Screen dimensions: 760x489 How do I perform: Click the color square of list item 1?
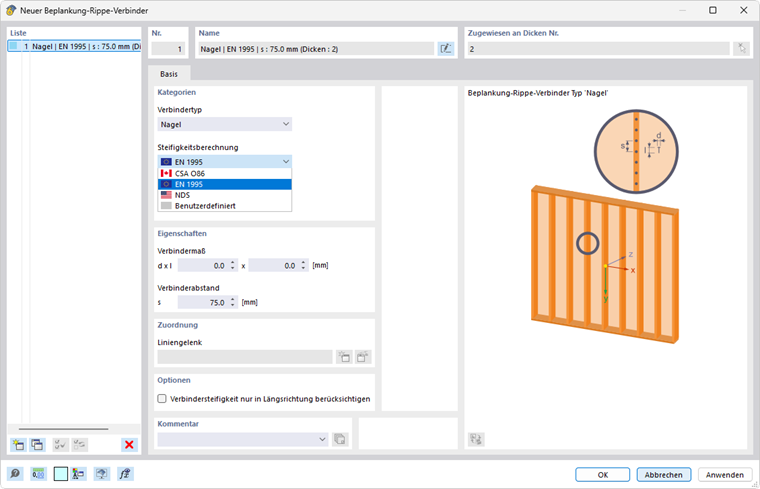pos(14,46)
